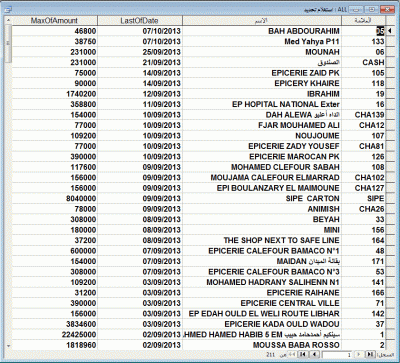The width and height of the screenshot is (400, 363).
Task: Select the EPICERIE ZAID PK cell
Action: click(262, 73)
